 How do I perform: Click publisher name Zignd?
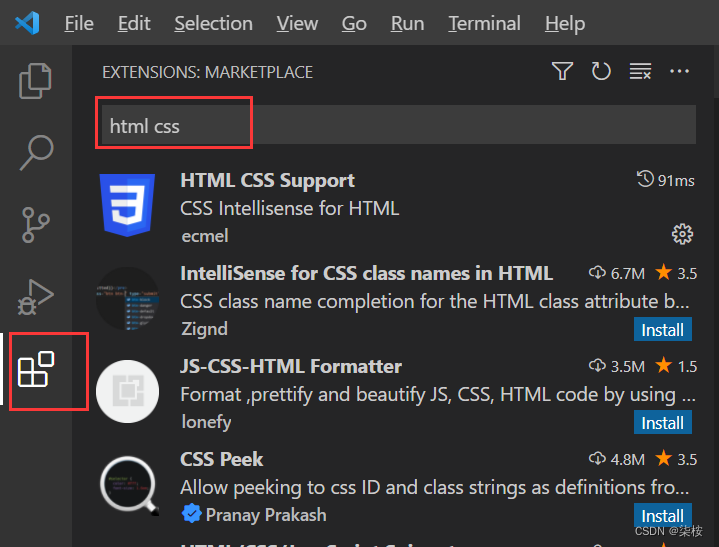[204, 329]
